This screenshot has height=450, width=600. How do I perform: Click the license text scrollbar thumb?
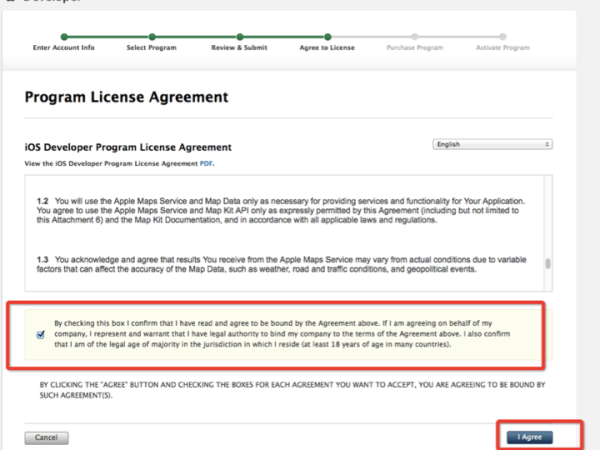click(x=548, y=264)
